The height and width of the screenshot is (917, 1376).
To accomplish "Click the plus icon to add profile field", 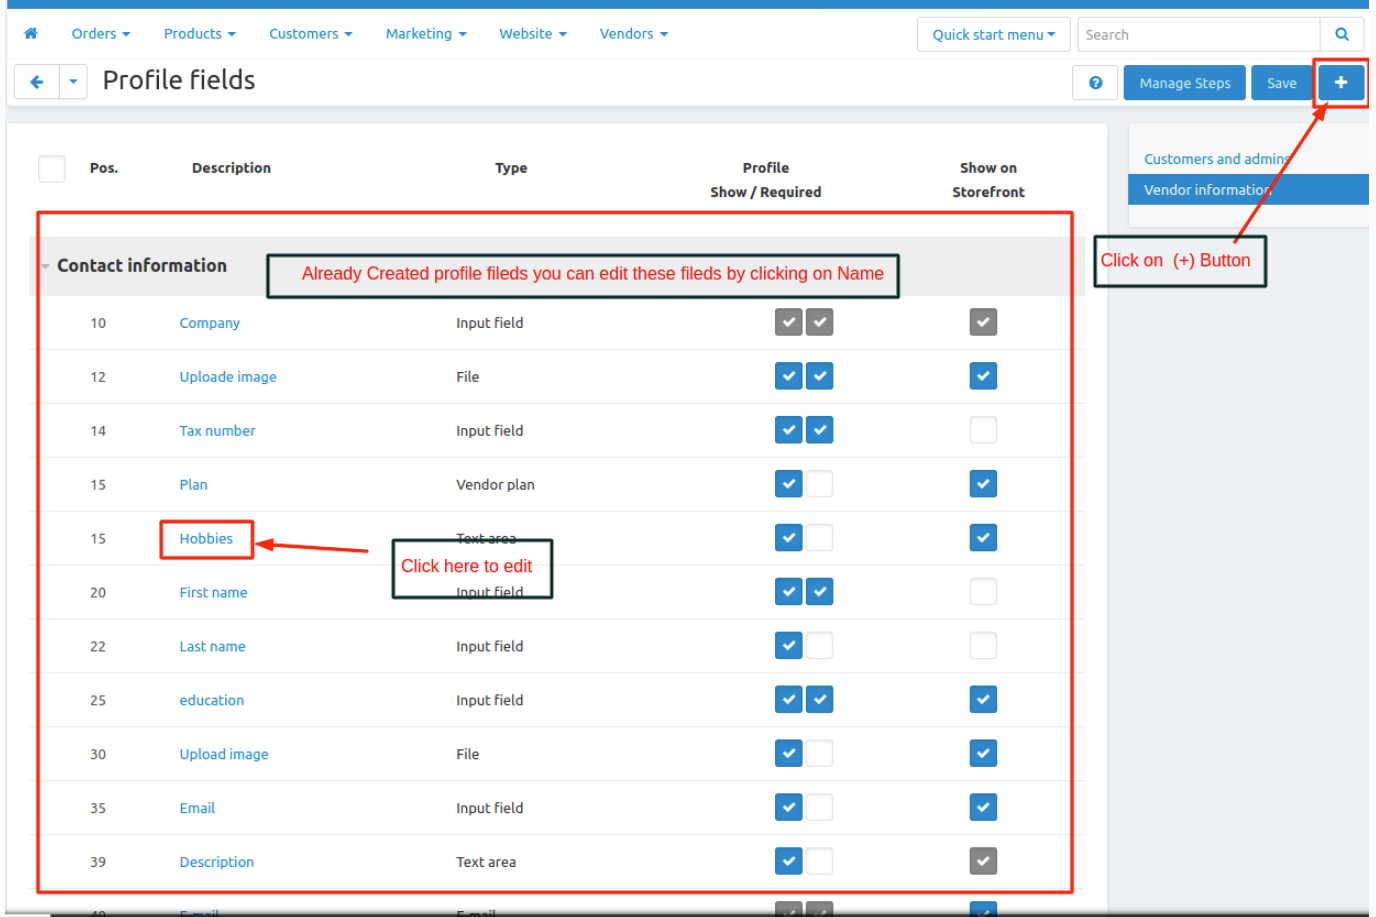I will [x=1341, y=82].
